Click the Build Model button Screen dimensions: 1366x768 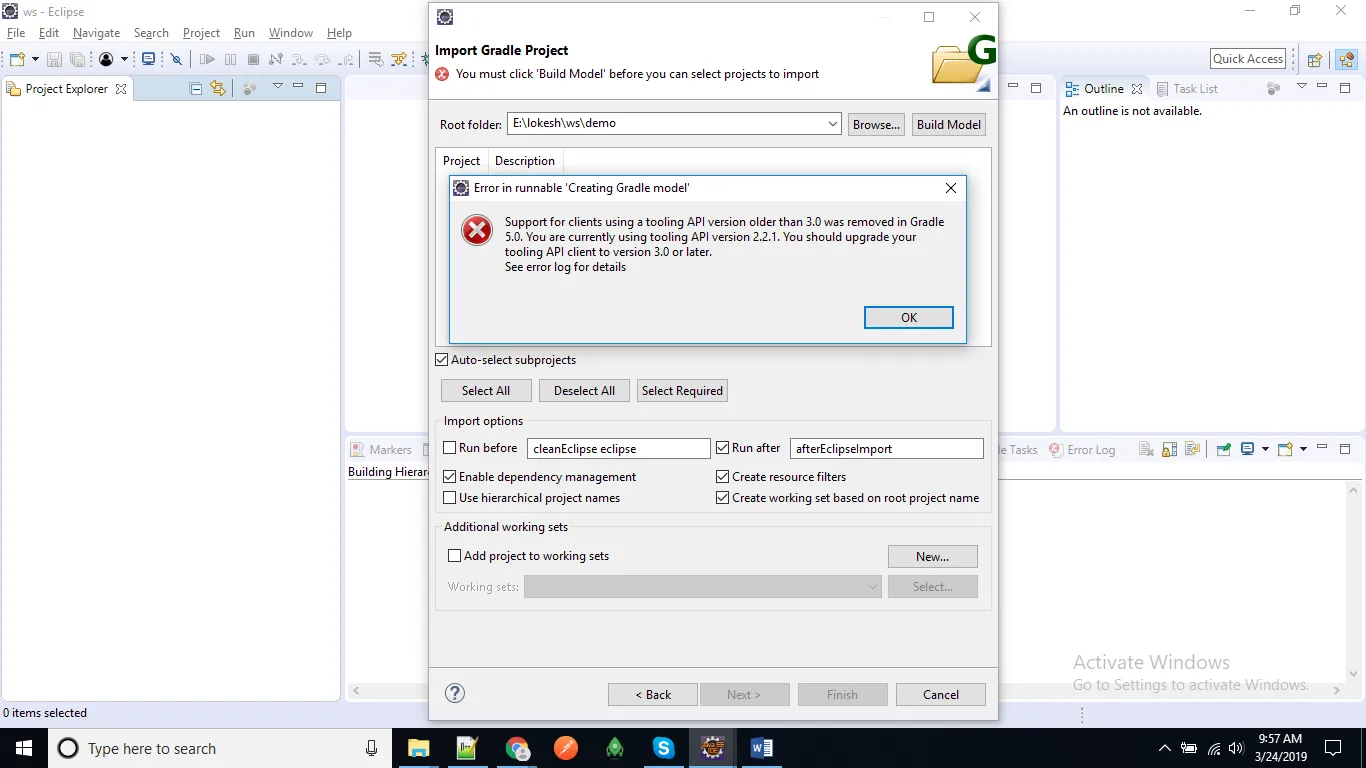pos(949,124)
